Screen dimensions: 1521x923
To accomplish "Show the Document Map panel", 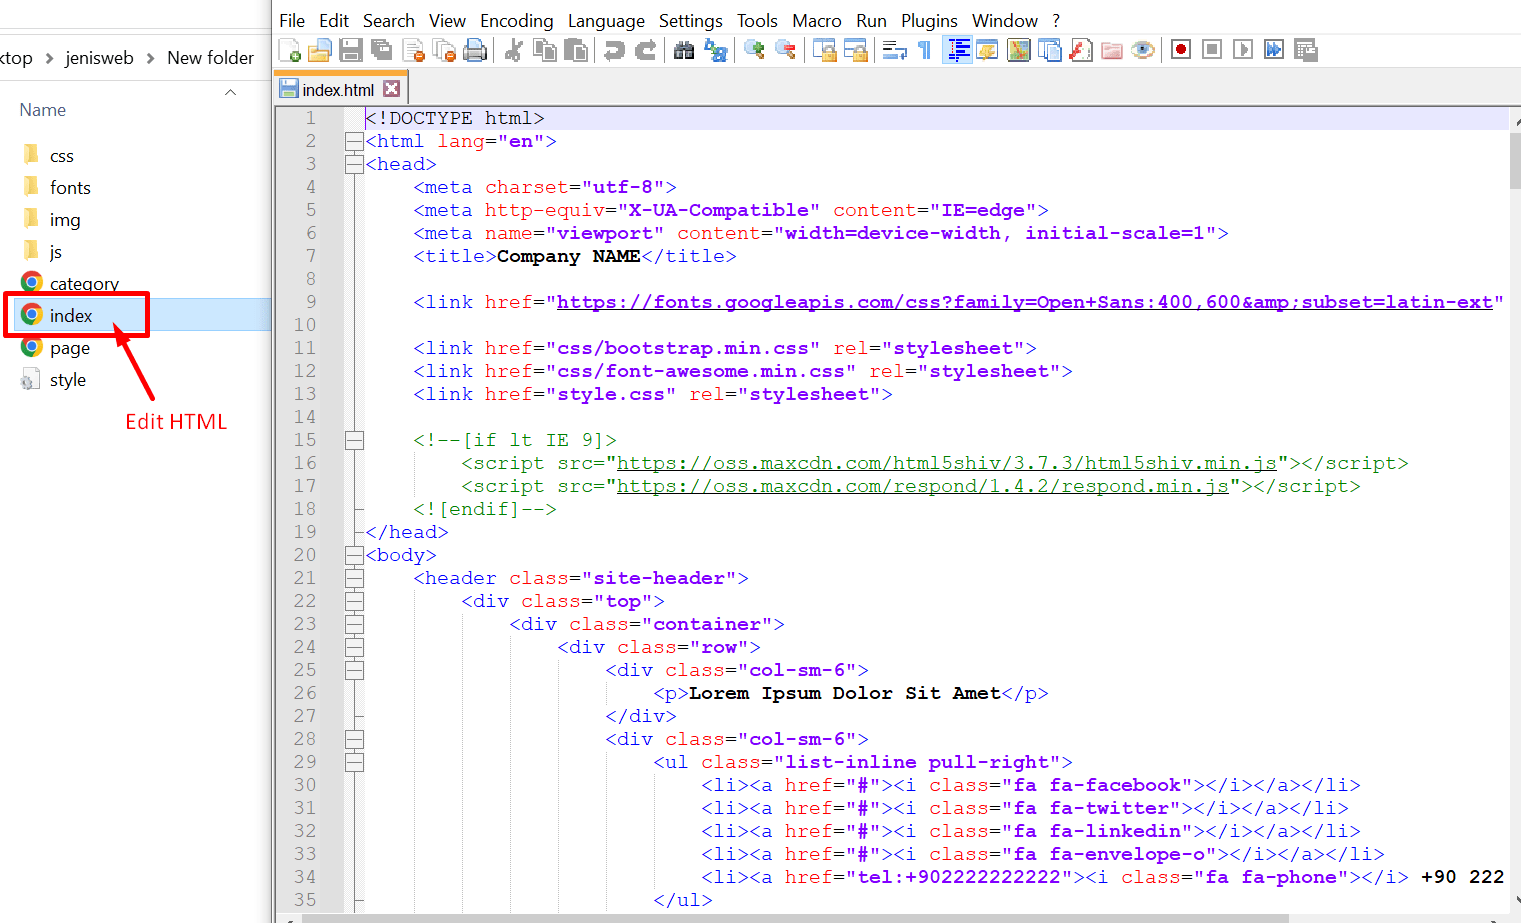I will coord(1019,50).
